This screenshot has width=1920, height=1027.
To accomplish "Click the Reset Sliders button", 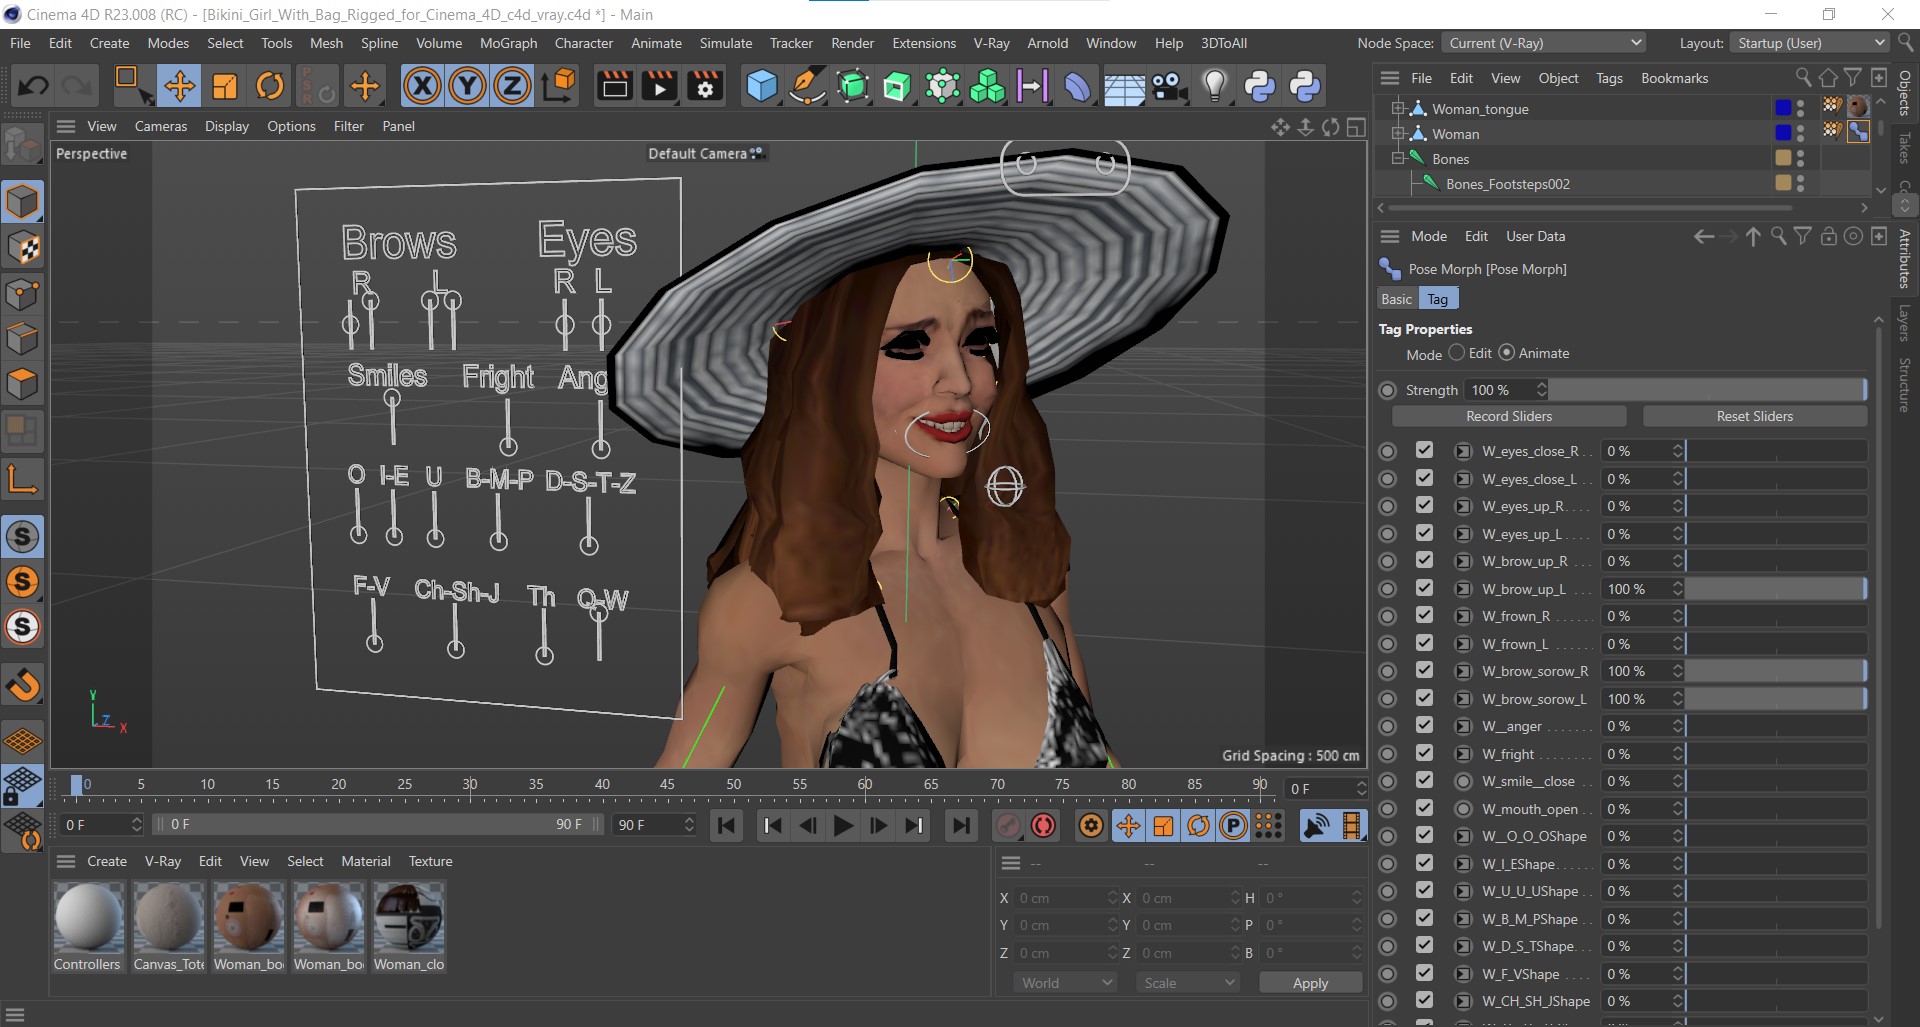I will tap(1754, 416).
